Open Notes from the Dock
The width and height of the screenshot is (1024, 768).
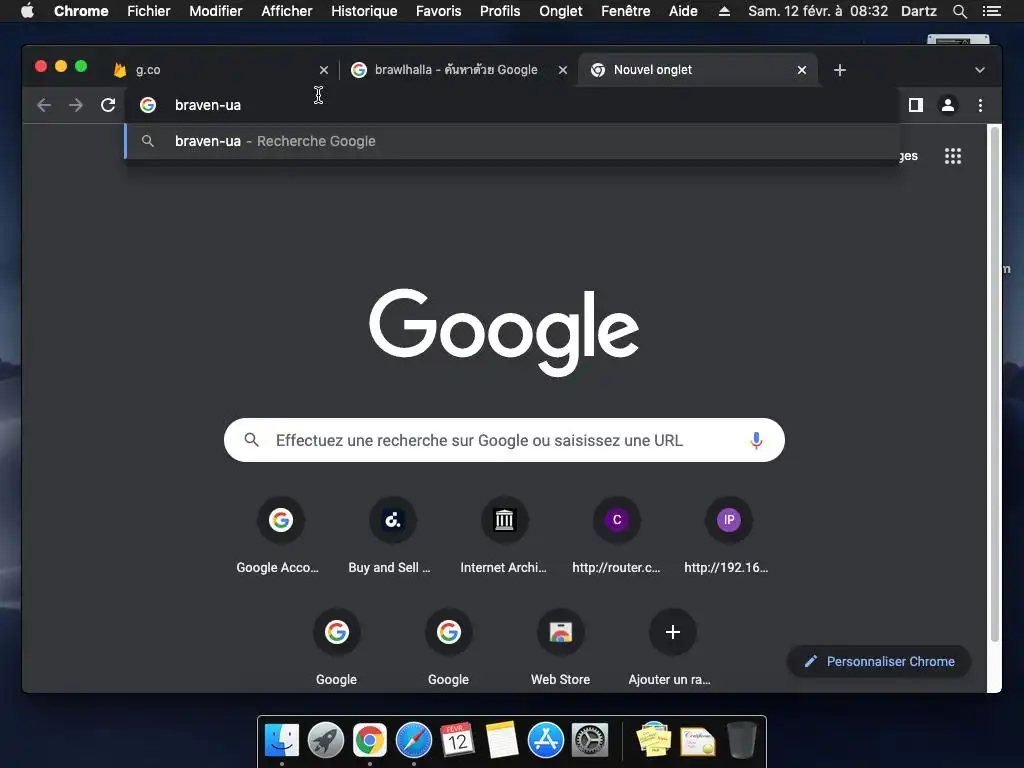(x=502, y=741)
